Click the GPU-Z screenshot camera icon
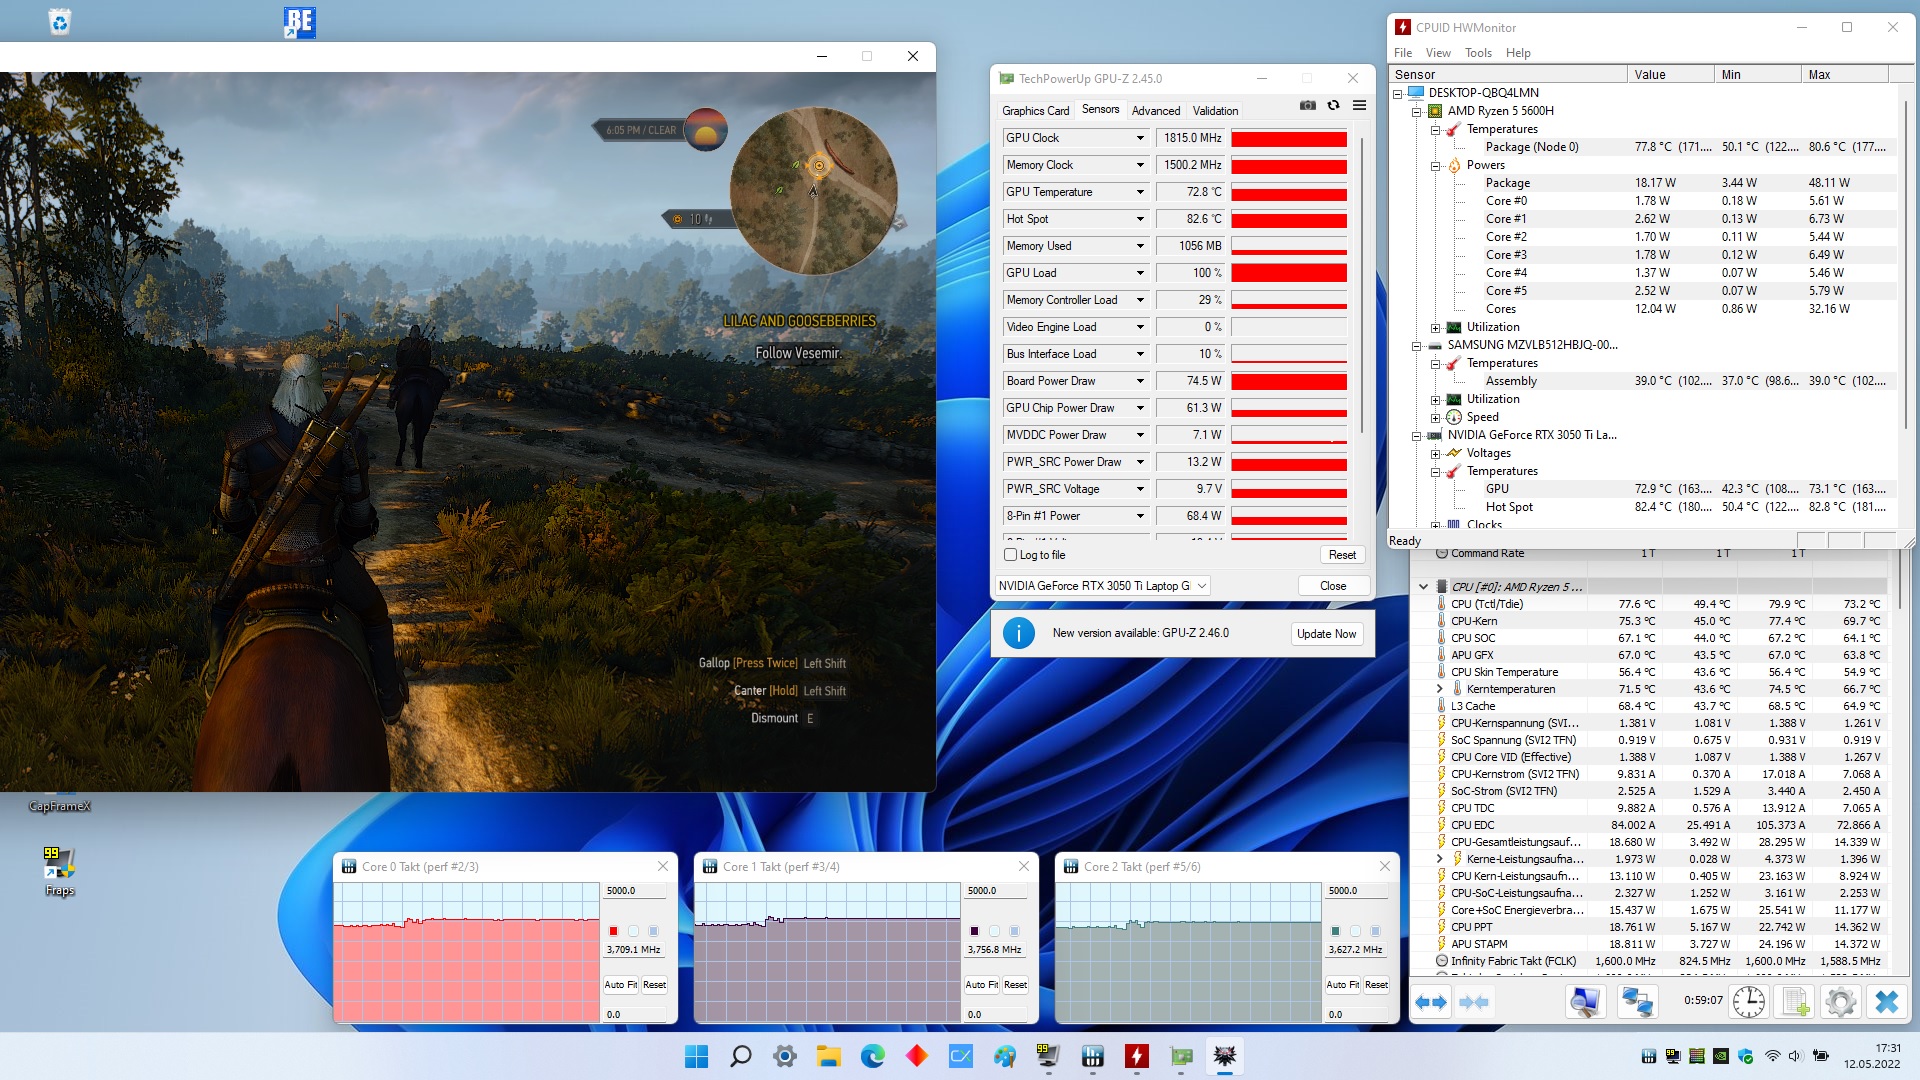 1307,106
